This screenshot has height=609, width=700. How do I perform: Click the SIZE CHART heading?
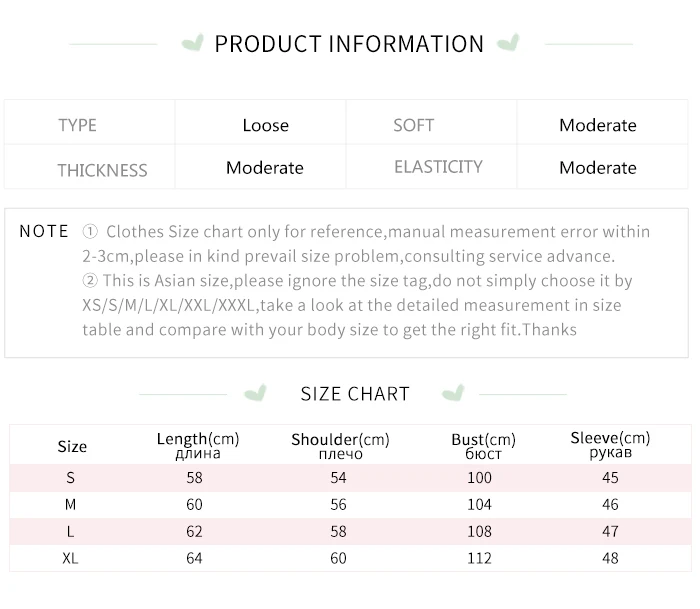(355, 394)
